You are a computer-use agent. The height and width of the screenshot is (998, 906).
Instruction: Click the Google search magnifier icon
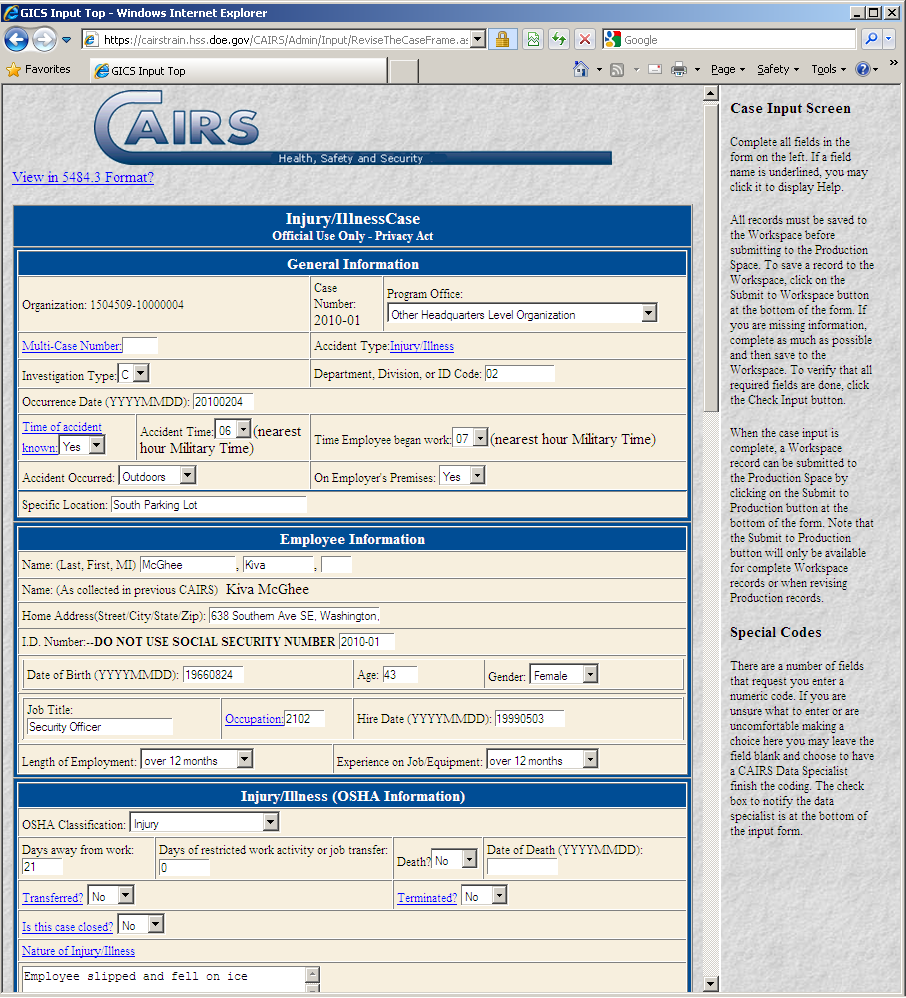871,39
